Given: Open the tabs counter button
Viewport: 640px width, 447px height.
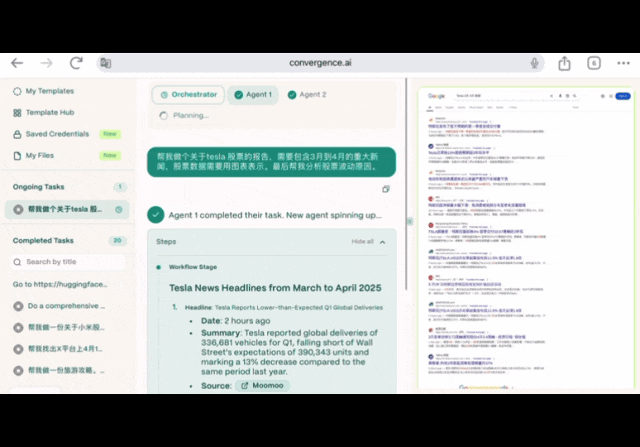Looking at the screenshot, I should click(594, 63).
